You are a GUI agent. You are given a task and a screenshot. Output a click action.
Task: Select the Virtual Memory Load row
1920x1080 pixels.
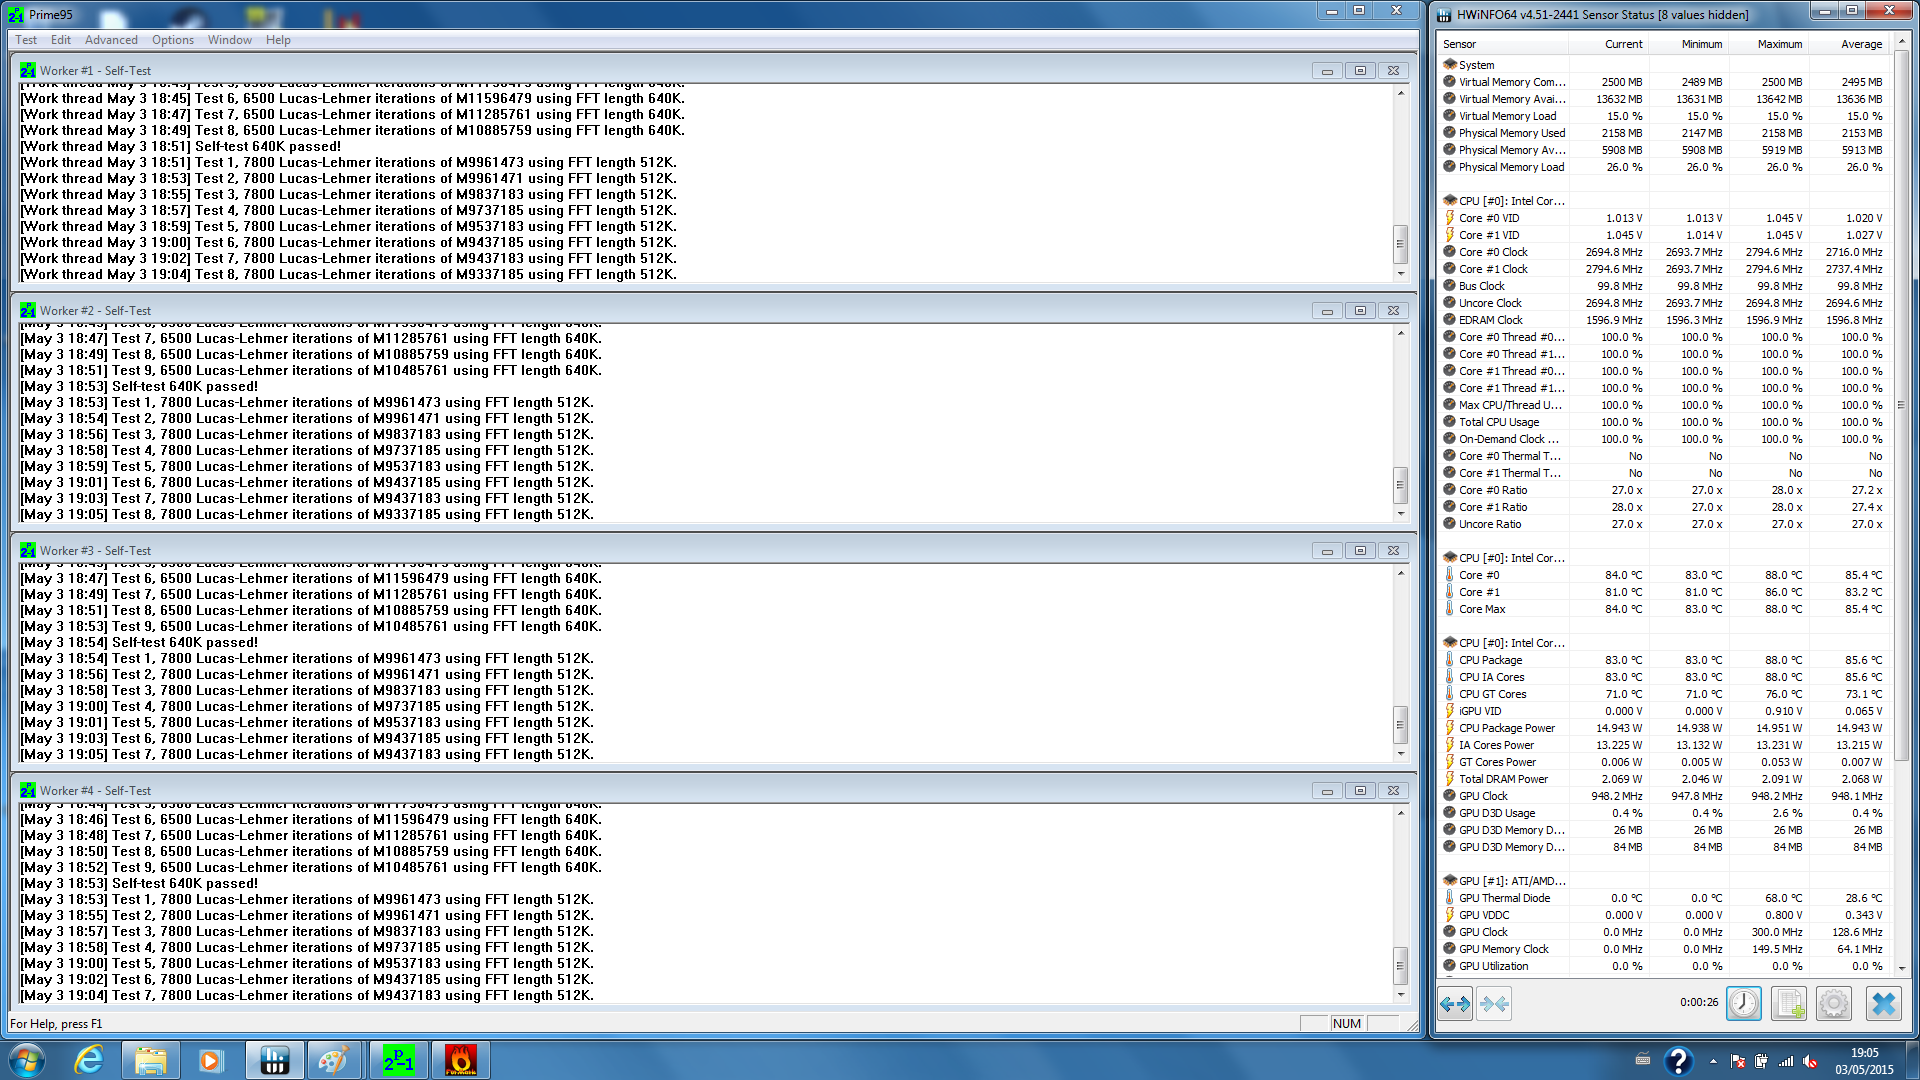[1664, 116]
